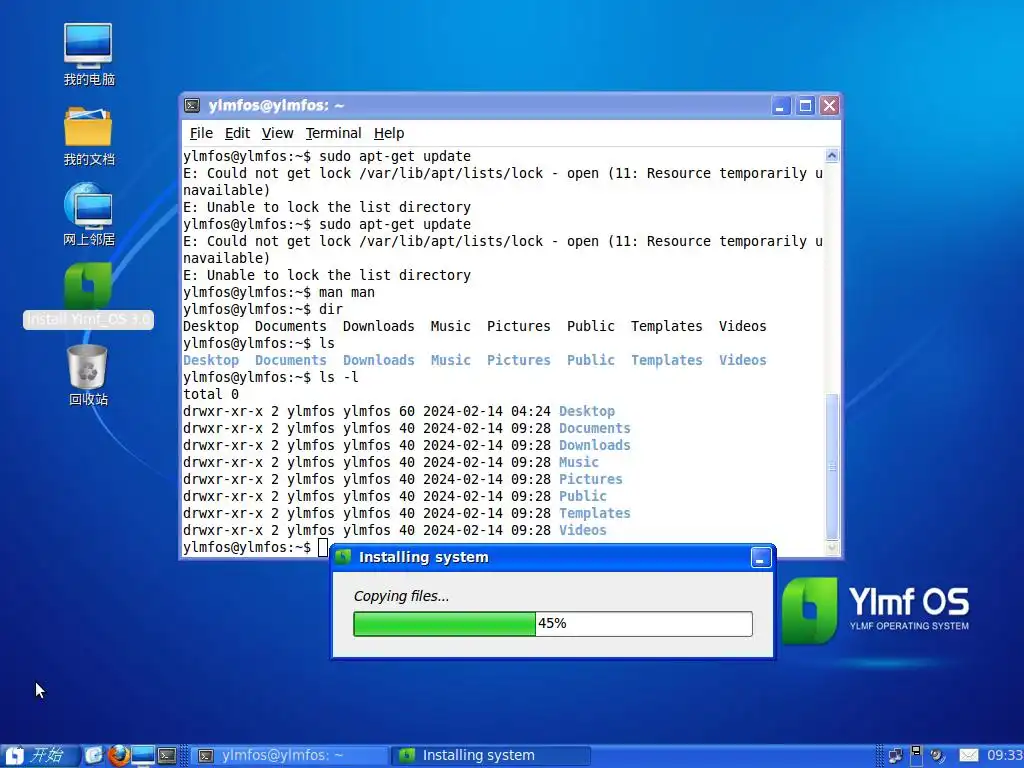This screenshot has width=1024, height=768.
Task: Click blue Templates in the ls output row
Action: (x=666, y=360)
